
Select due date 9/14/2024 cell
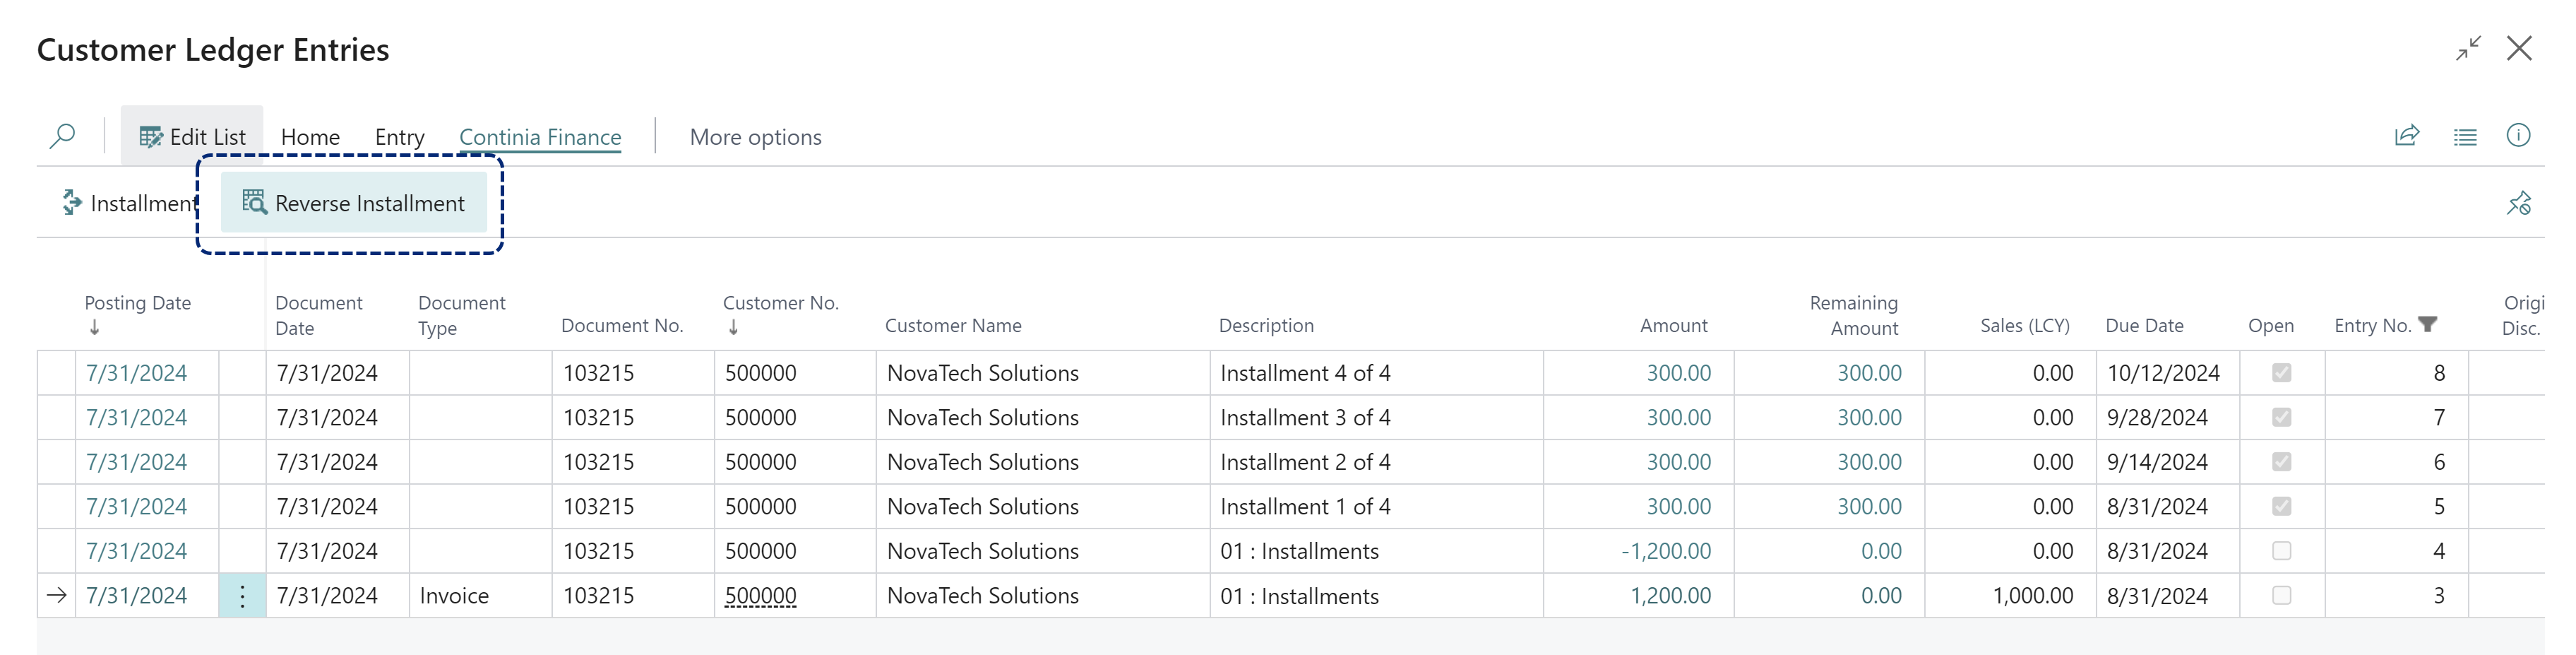2167,462
